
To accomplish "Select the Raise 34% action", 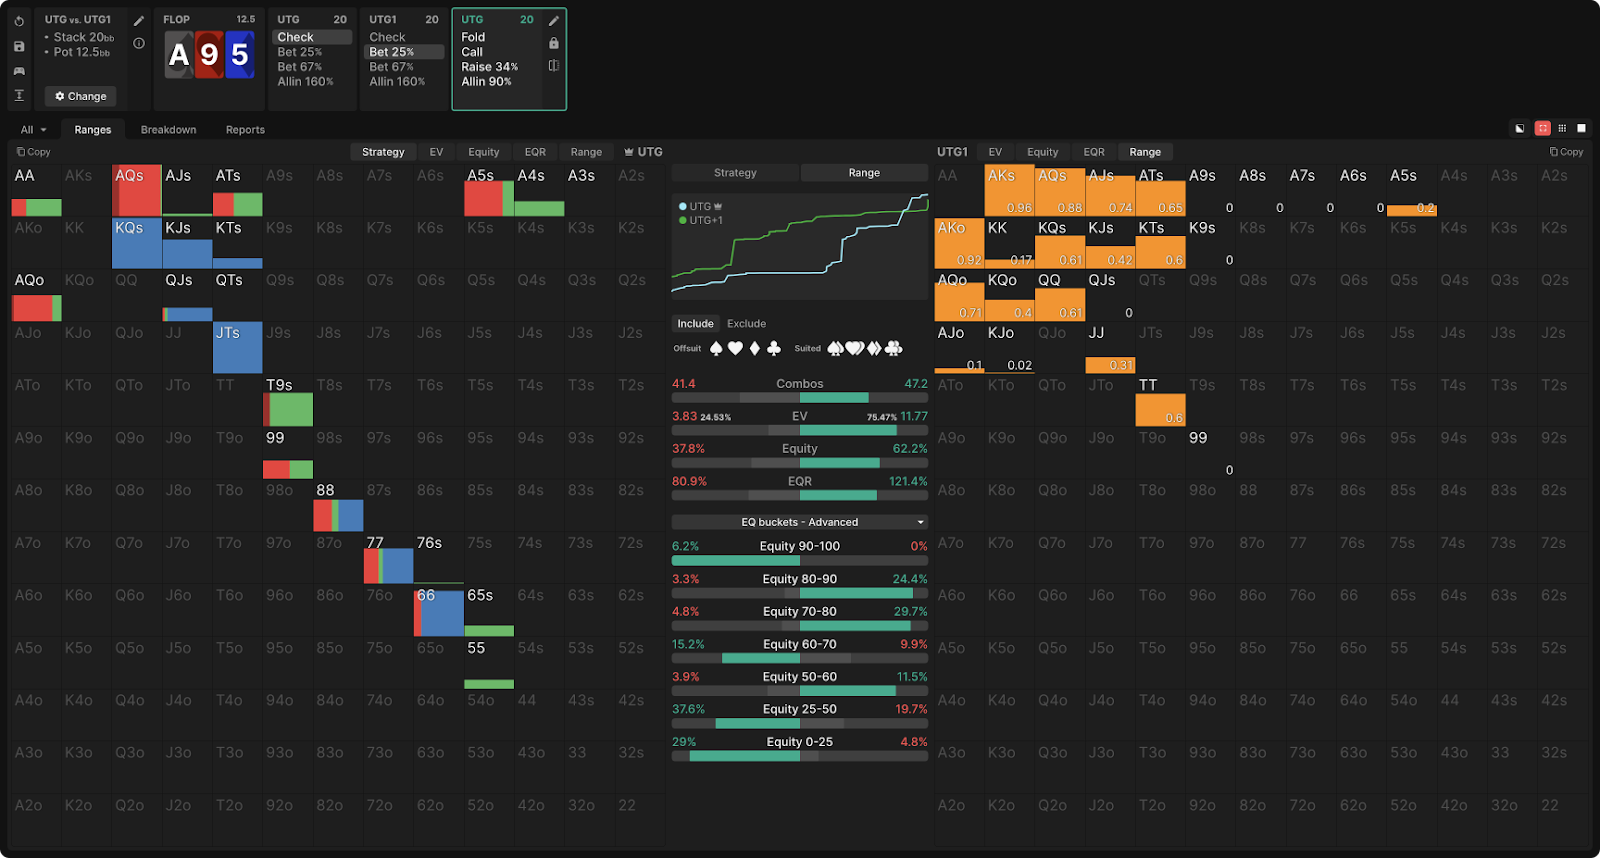I will 489,67.
